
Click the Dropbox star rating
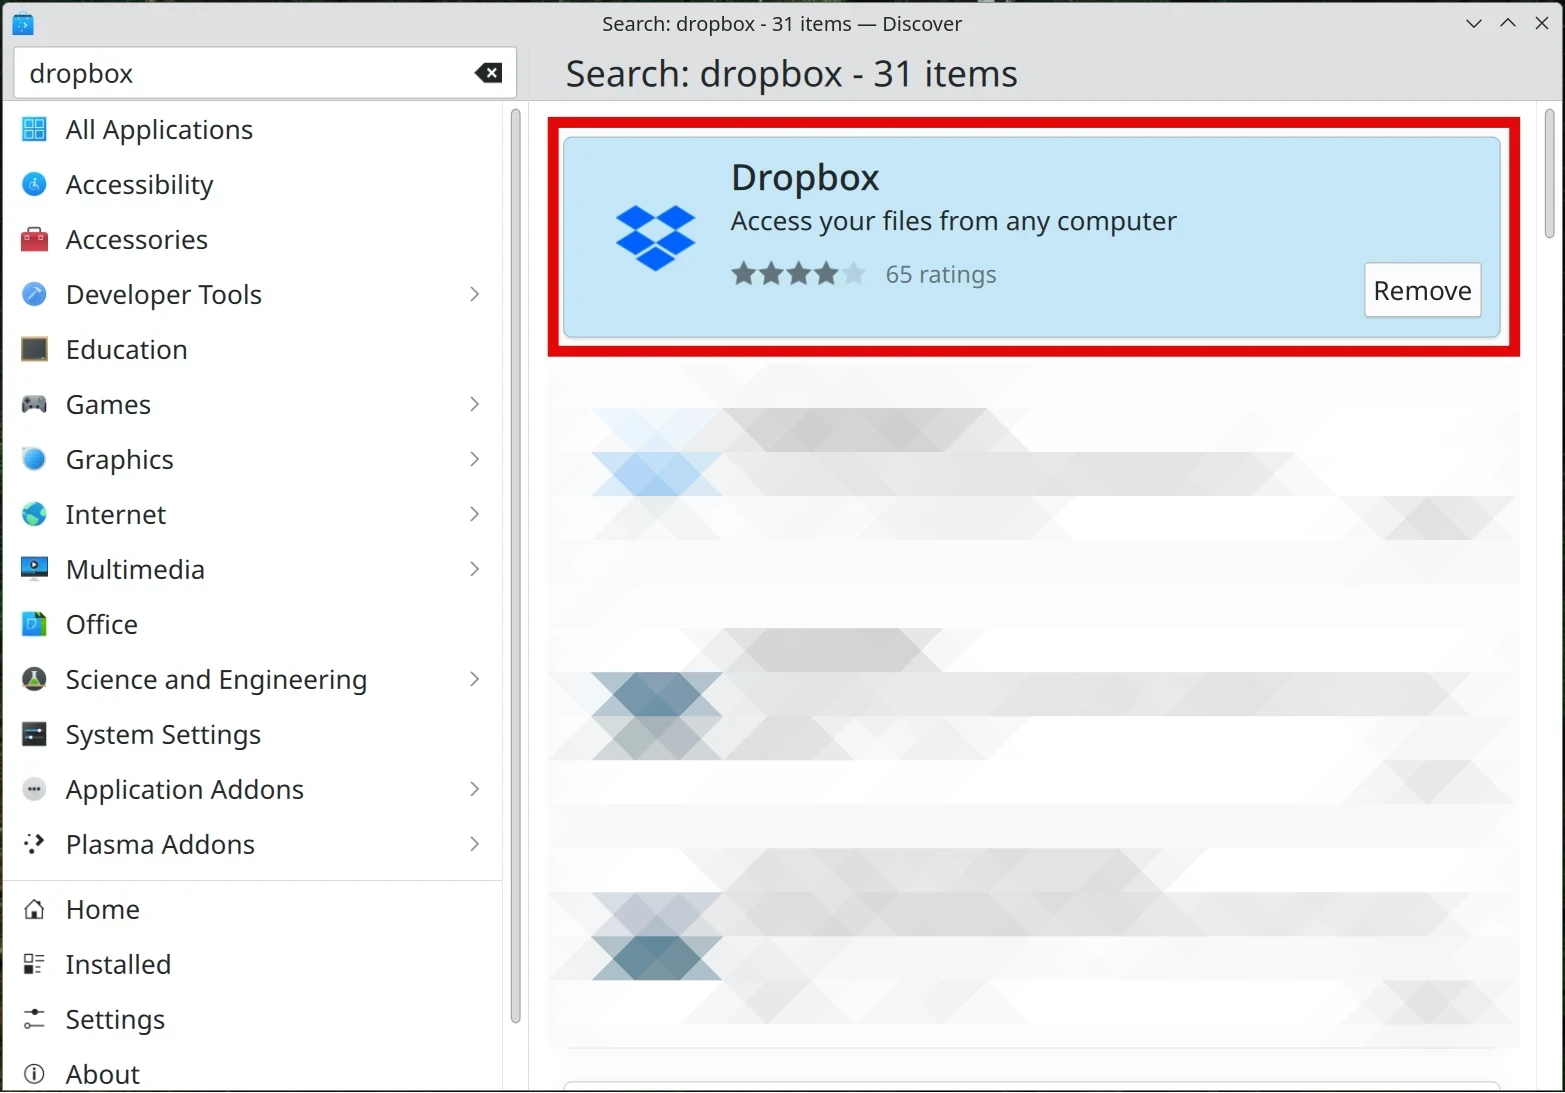(x=798, y=273)
